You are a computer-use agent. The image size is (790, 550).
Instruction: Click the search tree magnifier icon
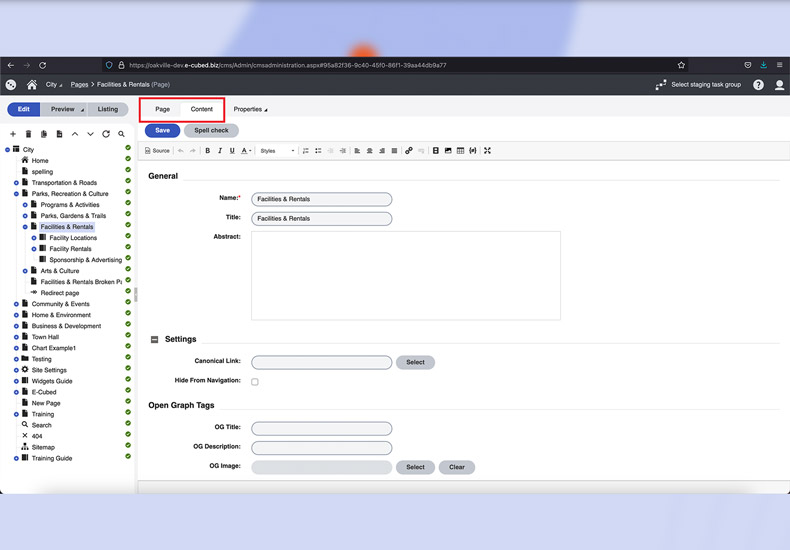pyautogui.click(x=122, y=134)
